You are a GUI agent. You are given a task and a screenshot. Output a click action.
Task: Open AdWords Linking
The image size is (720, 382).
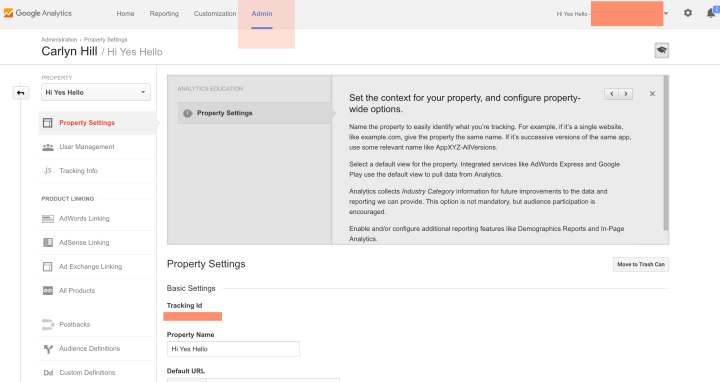coord(84,219)
